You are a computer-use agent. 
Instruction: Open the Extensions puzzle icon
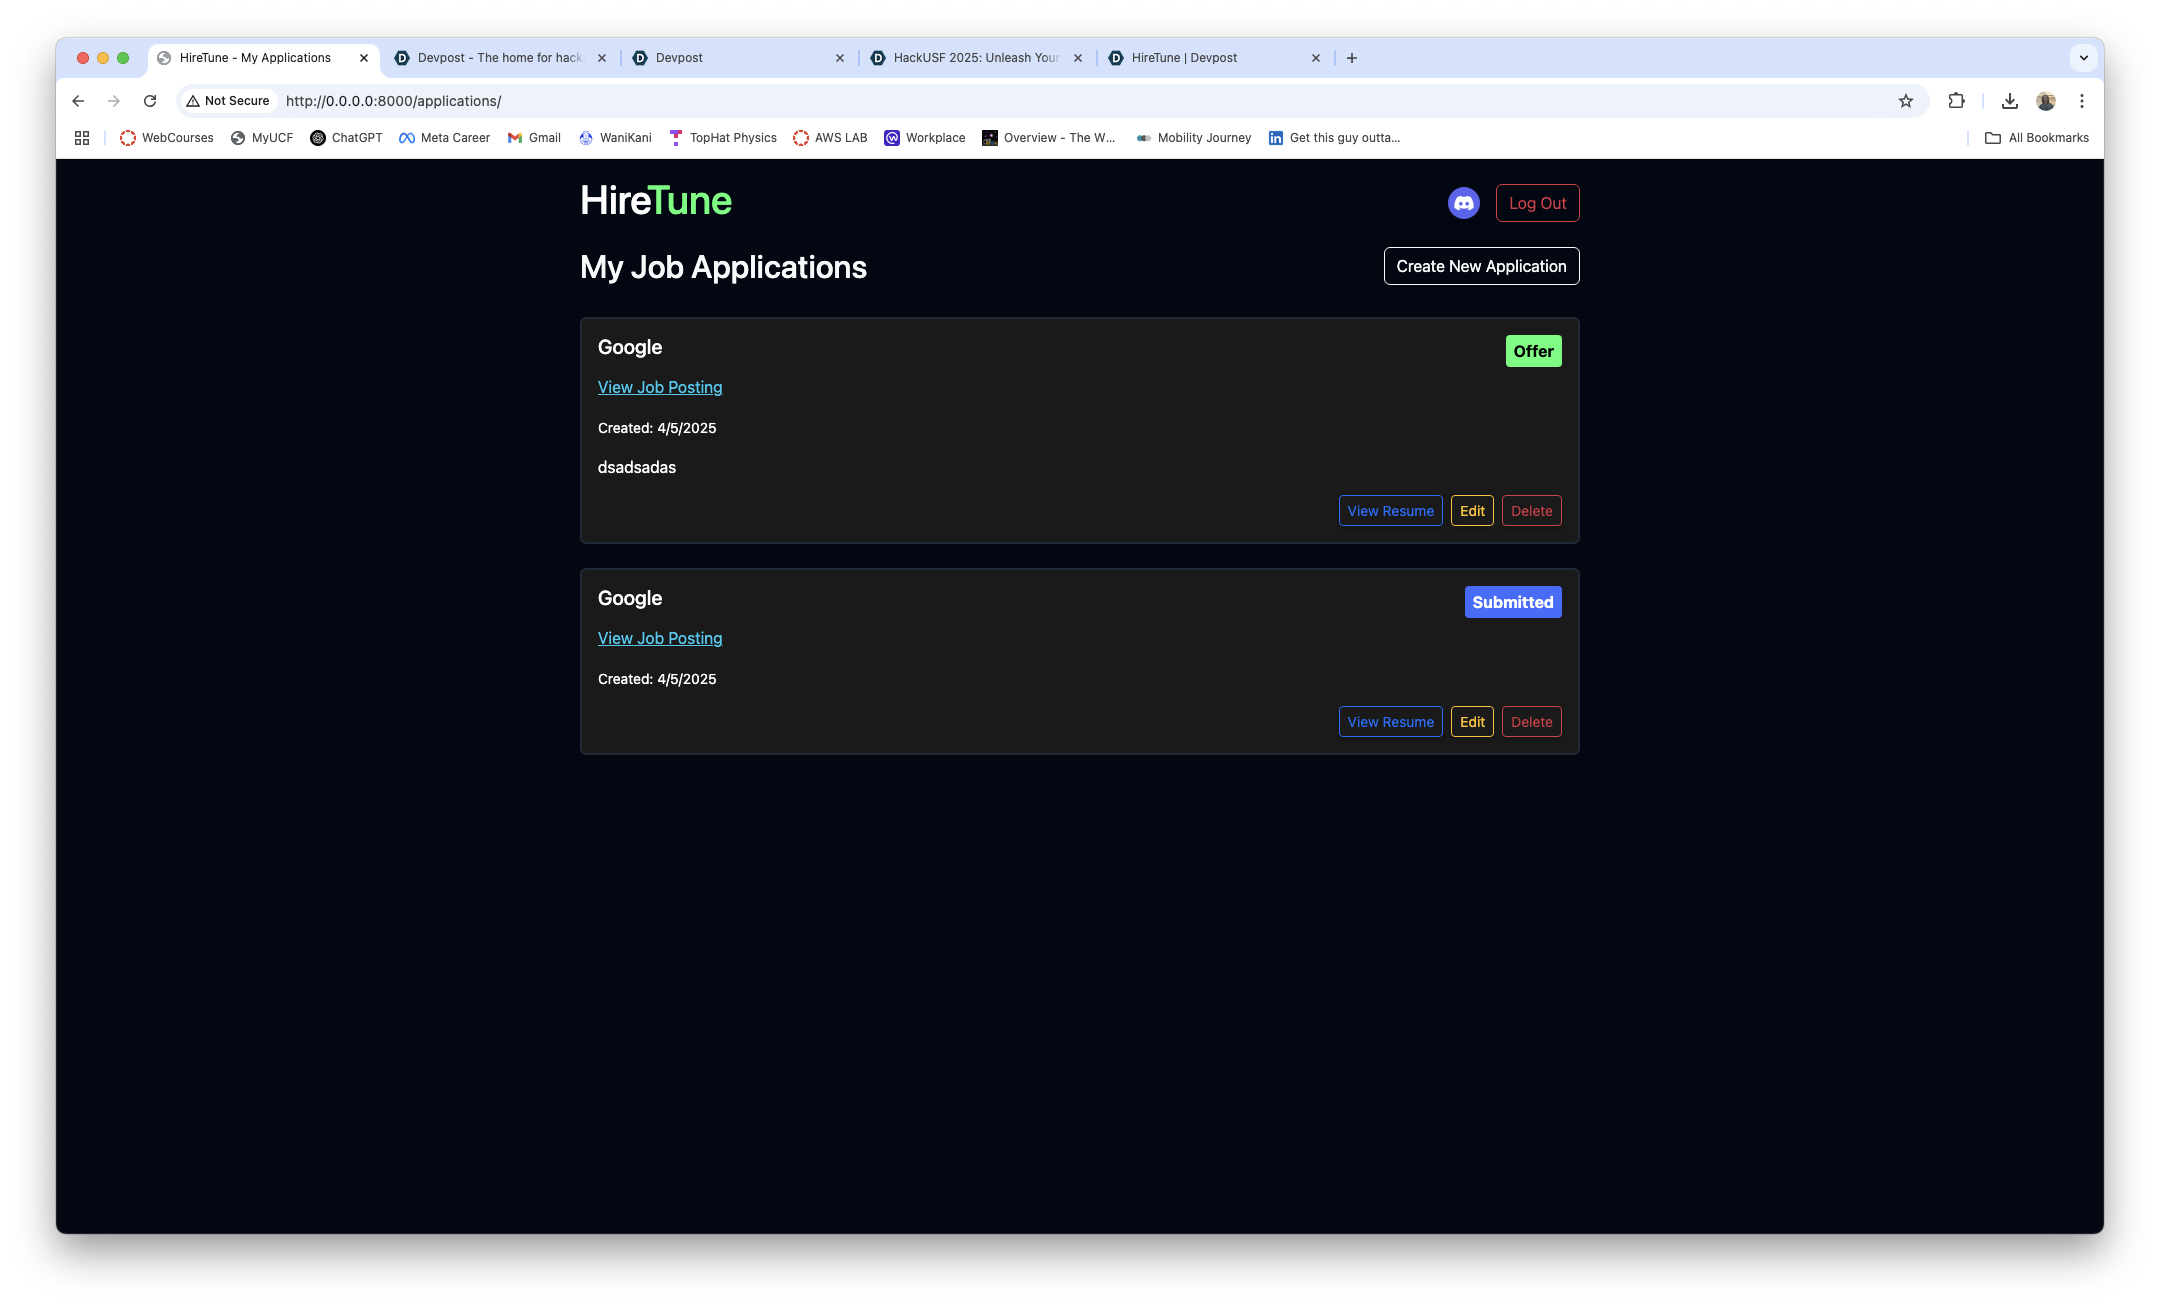coord(1956,101)
